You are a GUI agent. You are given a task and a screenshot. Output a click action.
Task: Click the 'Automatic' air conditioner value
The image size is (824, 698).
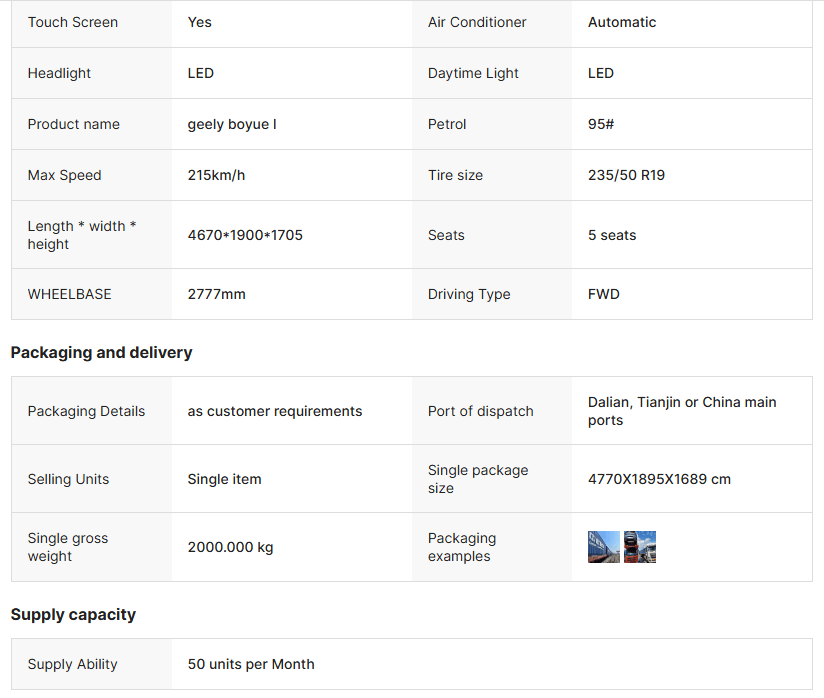pyautogui.click(x=622, y=22)
